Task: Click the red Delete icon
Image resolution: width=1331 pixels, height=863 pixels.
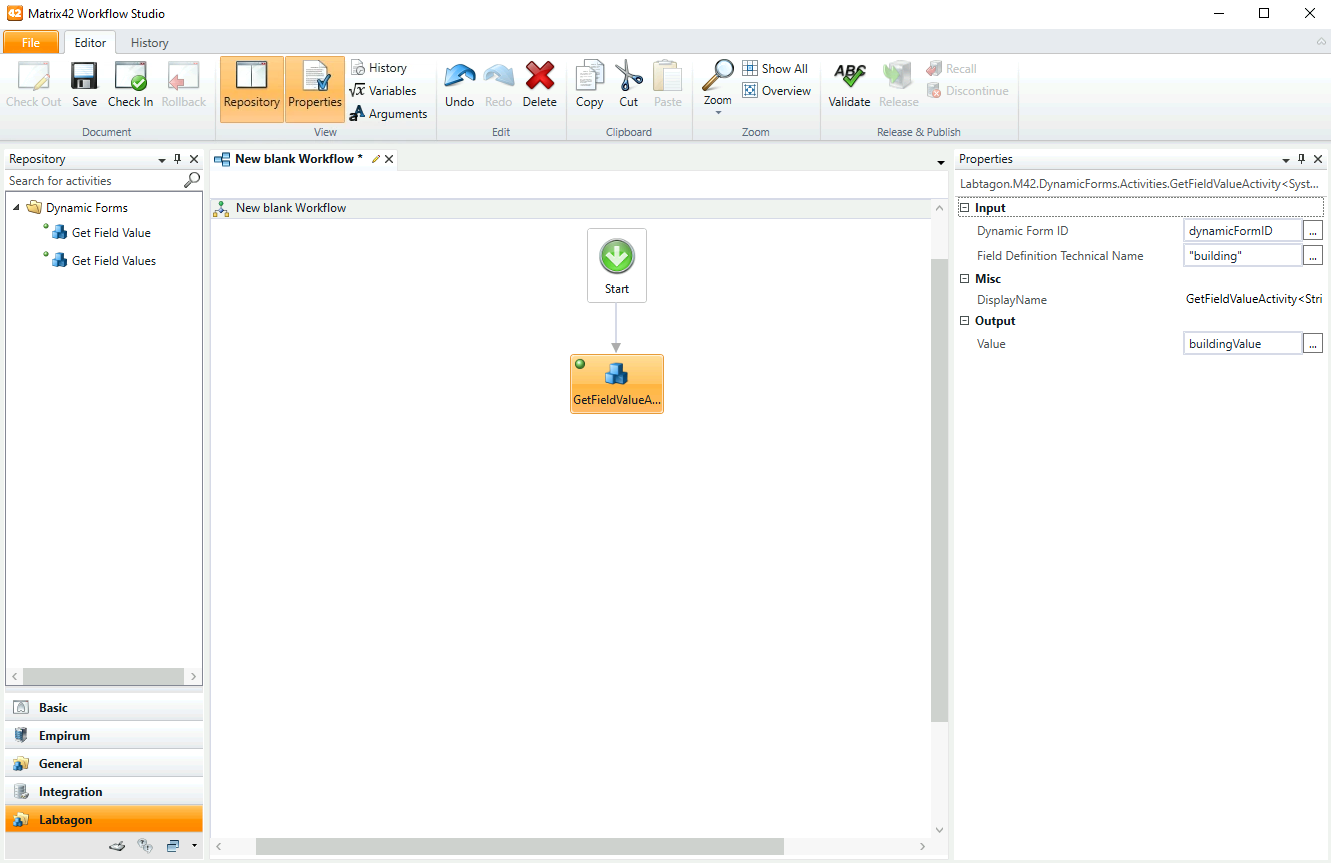Action: click(x=540, y=78)
